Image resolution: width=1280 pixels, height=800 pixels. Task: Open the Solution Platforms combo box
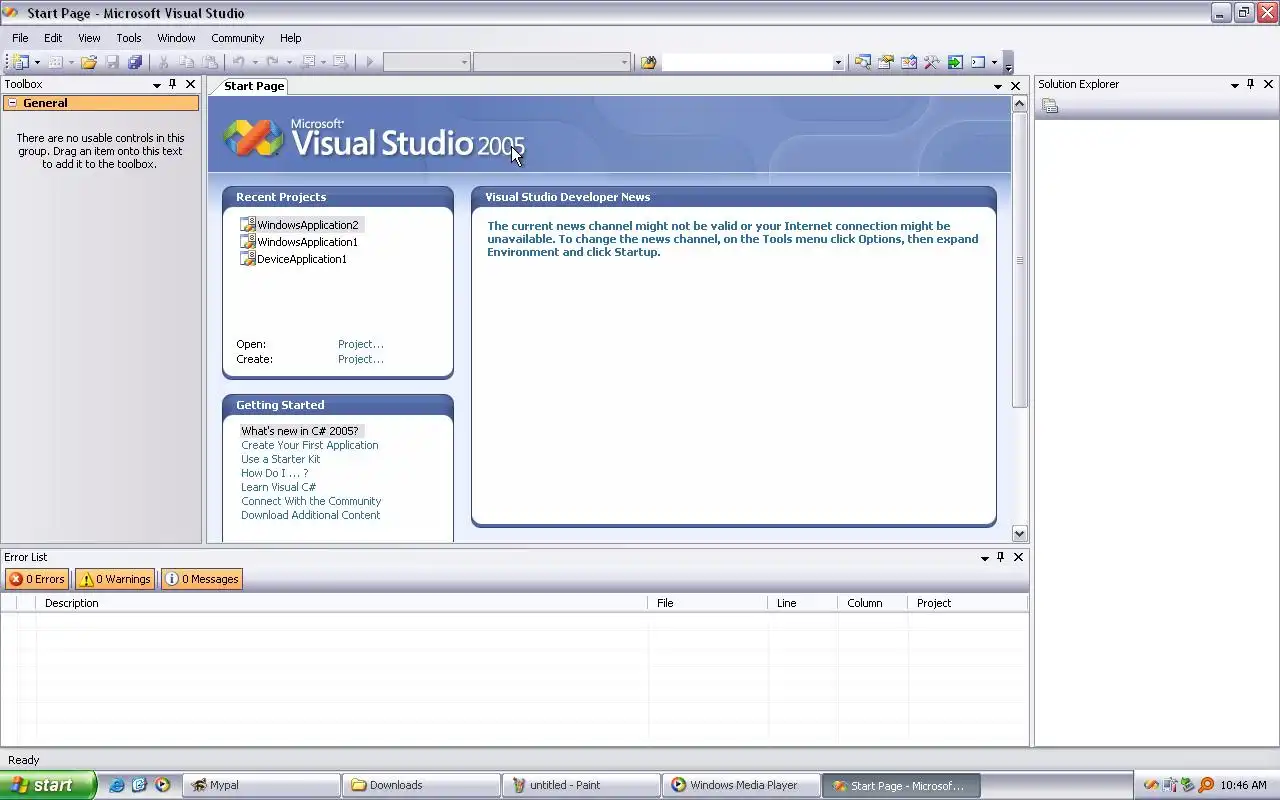click(551, 62)
